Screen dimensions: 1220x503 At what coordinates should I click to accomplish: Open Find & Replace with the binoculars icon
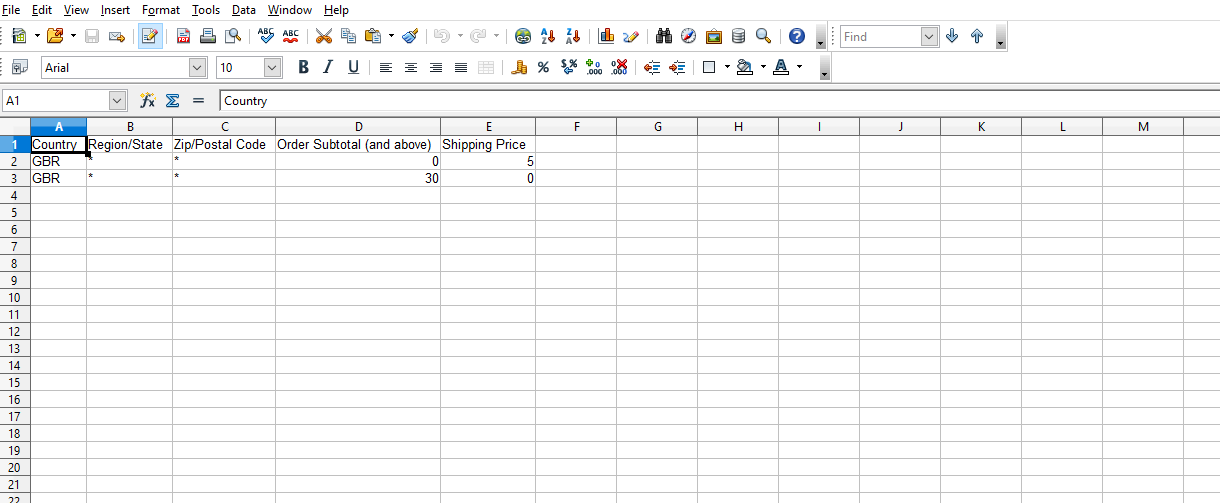click(664, 36)
